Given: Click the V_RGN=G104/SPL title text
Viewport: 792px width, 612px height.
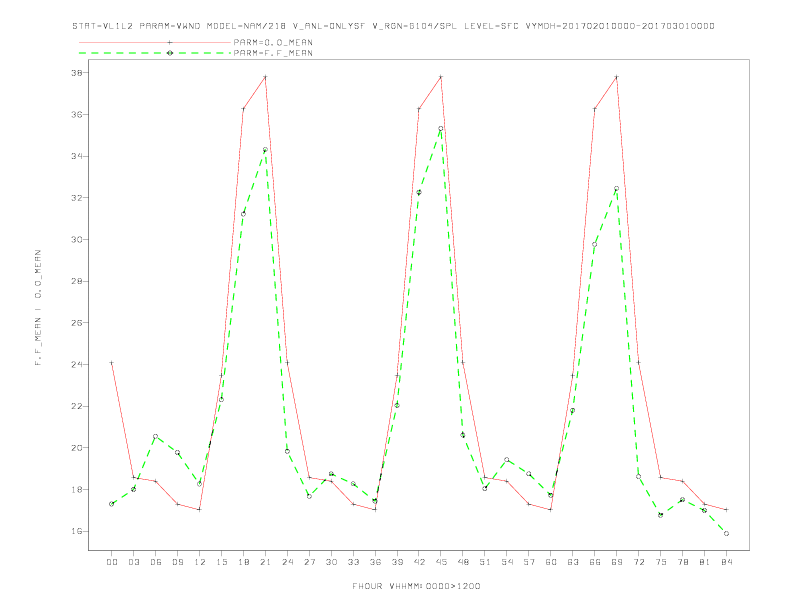Looking at the screenshot, I should coord(414,26).
